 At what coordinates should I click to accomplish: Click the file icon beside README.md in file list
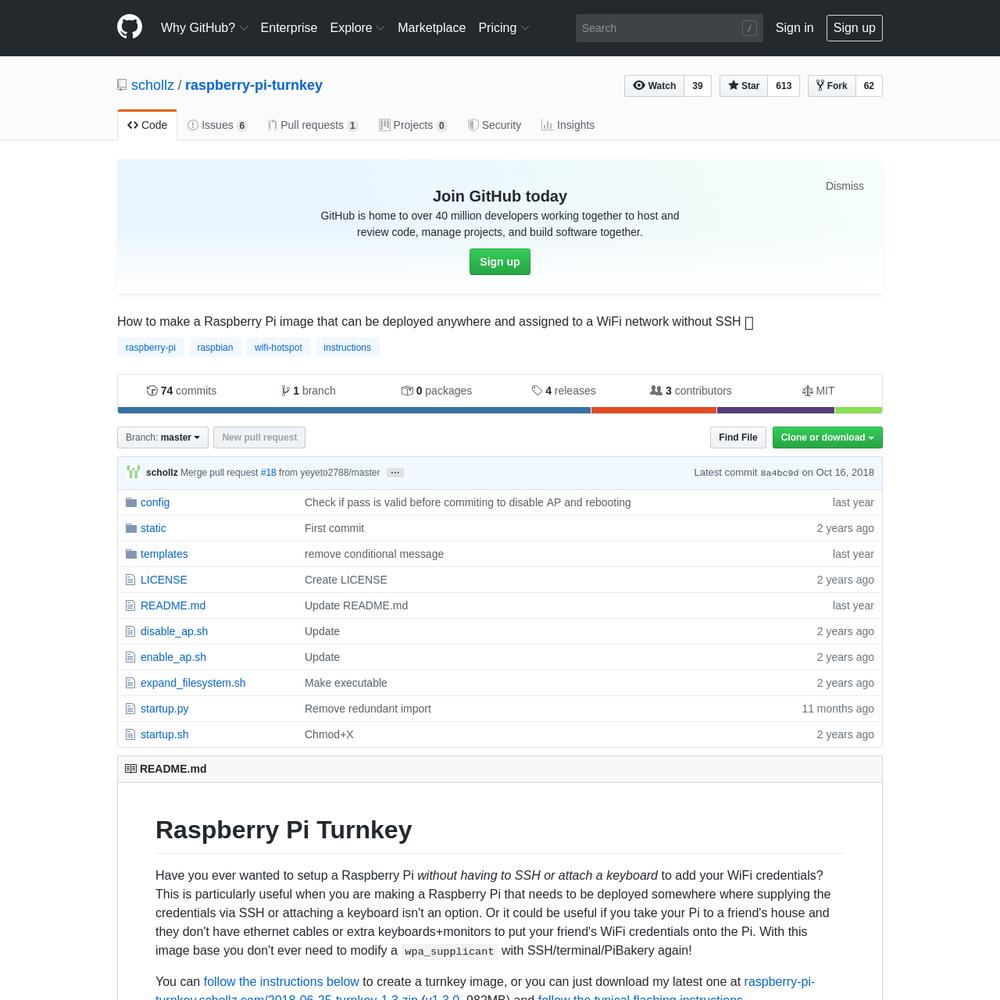tap(131, 606)
